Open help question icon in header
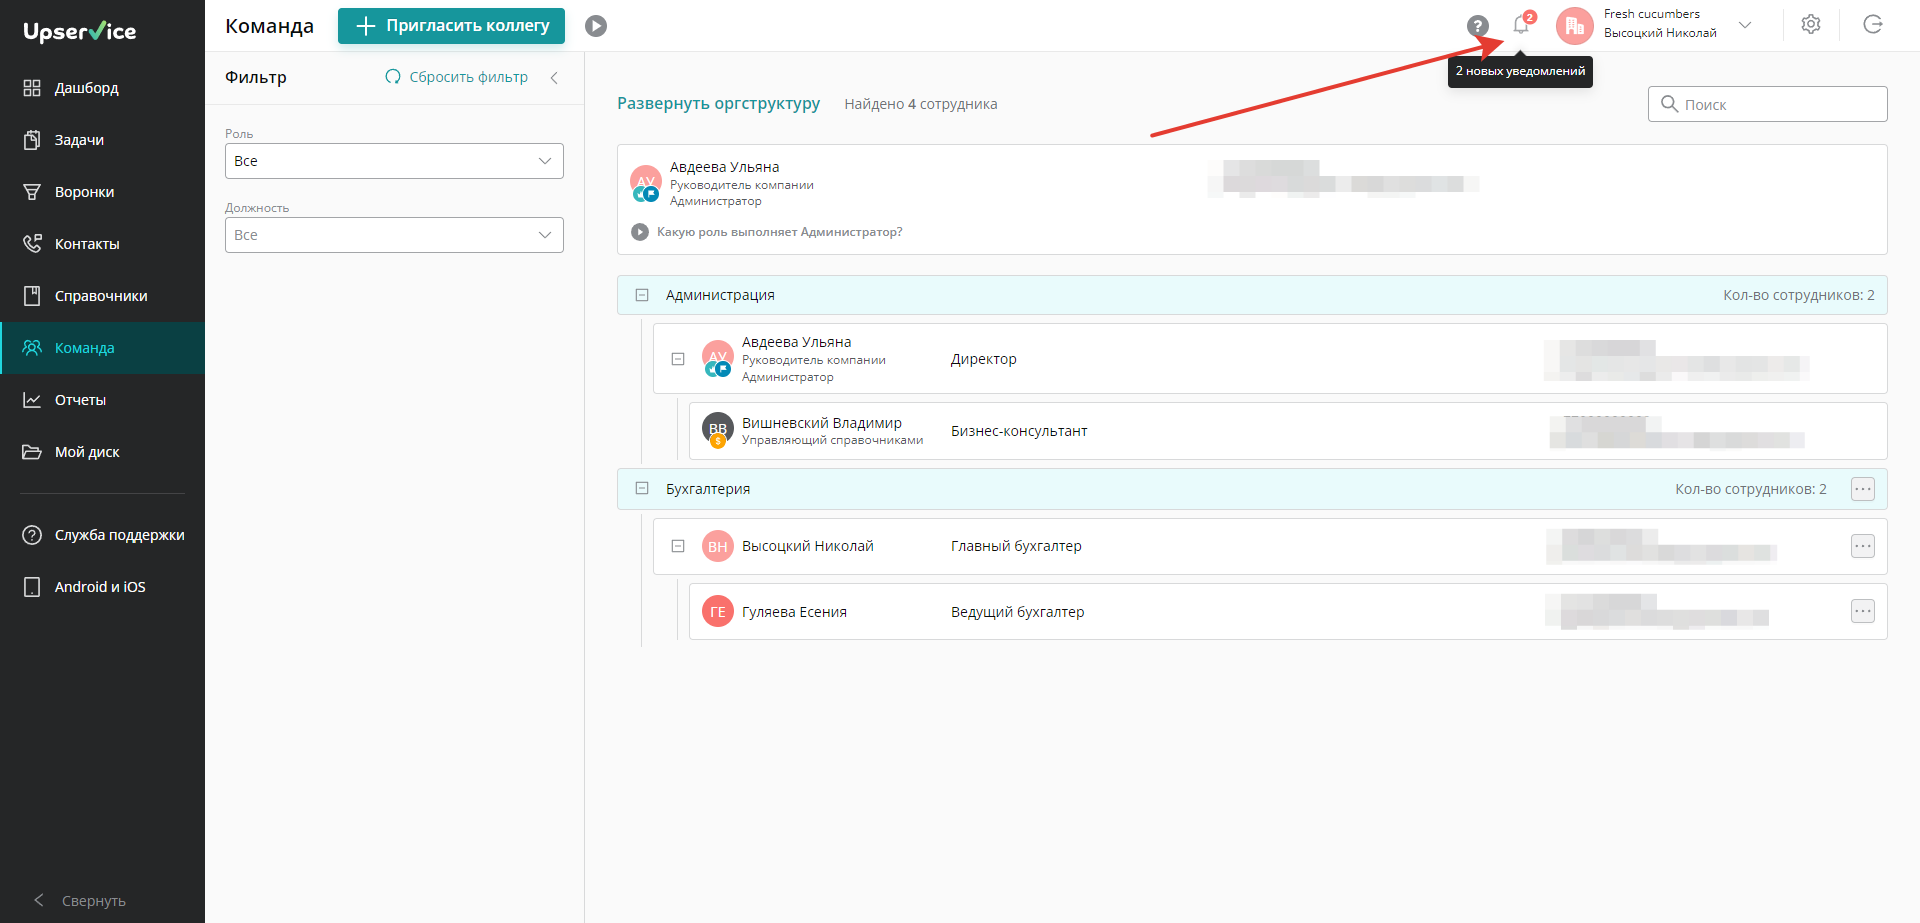This screenshot has width=1920, height=923. (1478, 26)
